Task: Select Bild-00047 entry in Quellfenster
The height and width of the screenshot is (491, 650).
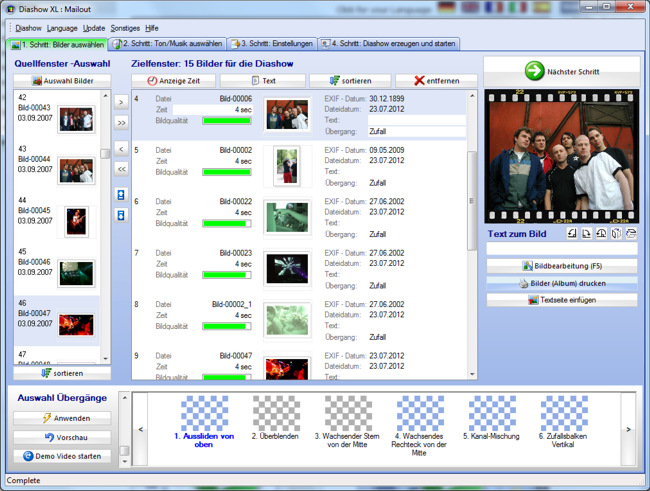Action: click(x=57, y=321)
